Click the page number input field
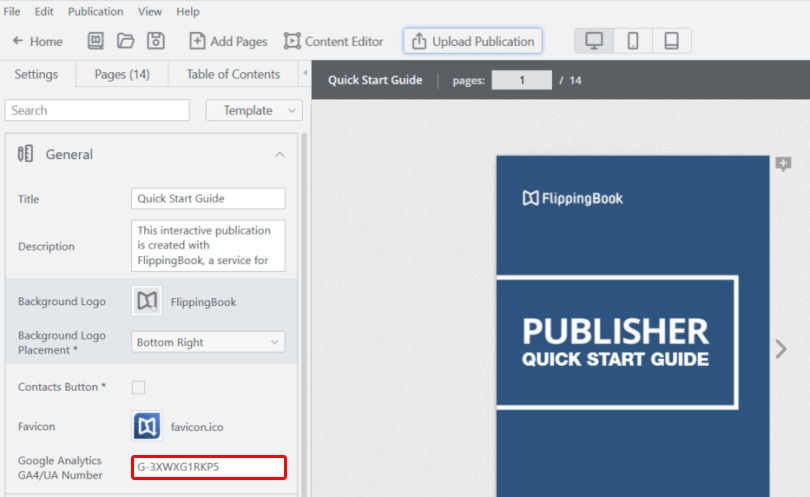 point(521,80)
